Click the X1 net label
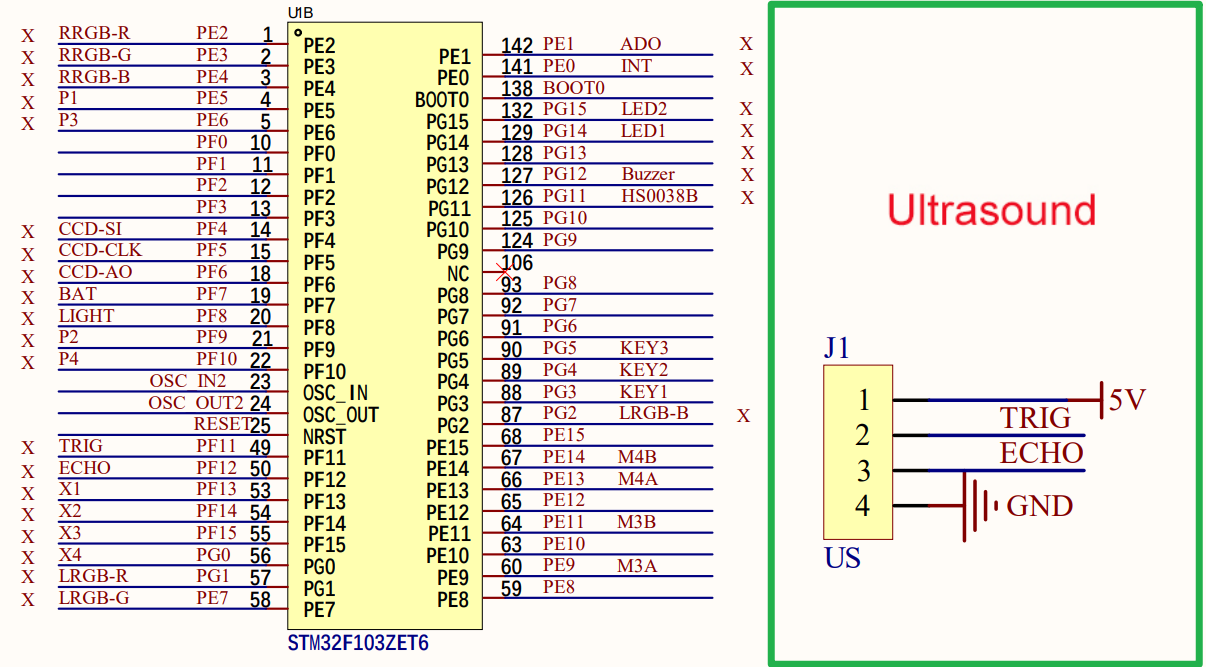Image resolution: width=1206 pixels, height=667 pixels. (x=70, y=489)
